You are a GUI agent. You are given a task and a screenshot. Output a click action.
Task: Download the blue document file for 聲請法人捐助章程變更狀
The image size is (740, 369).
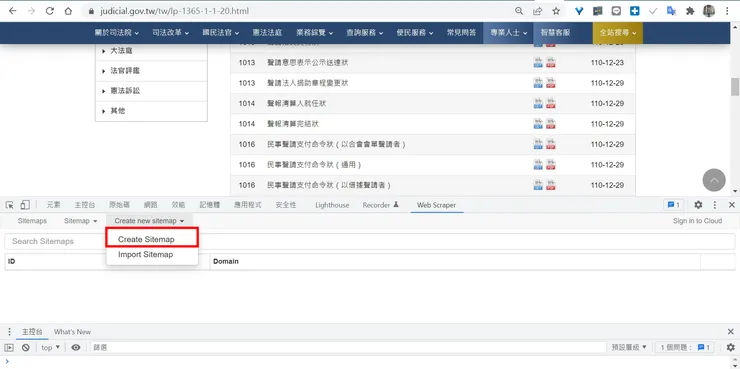point(538,83)
